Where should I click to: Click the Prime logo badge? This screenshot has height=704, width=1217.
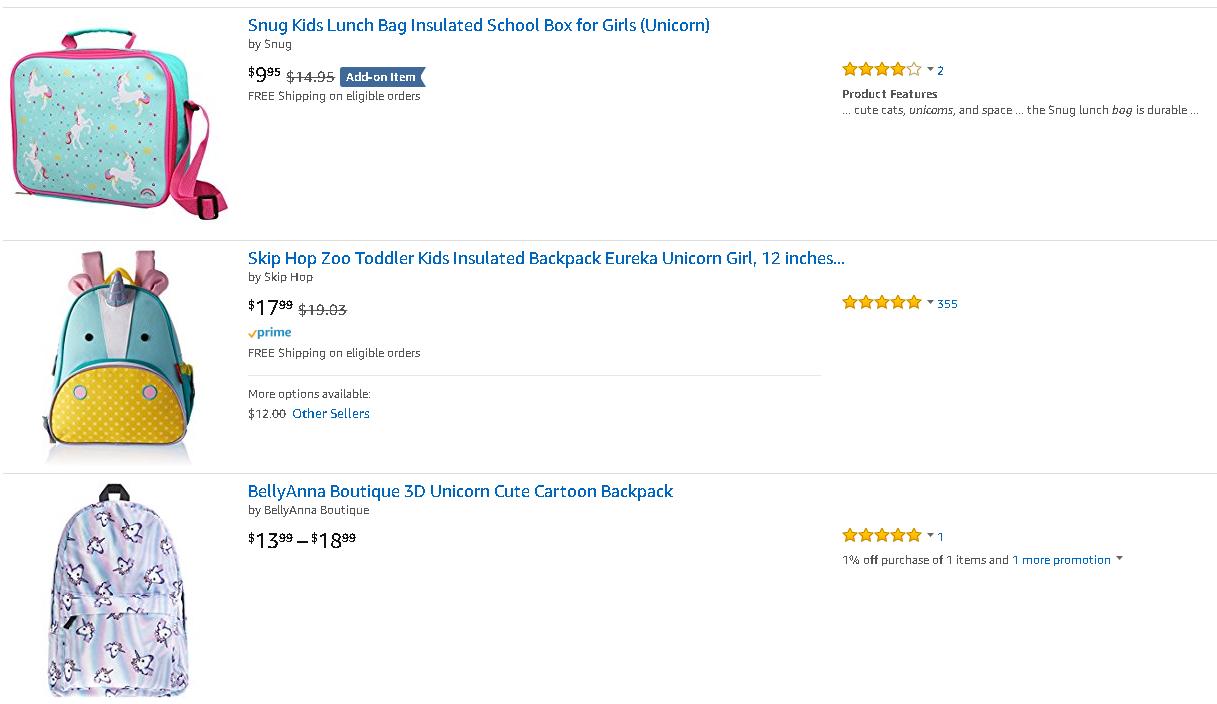(270, 333)
